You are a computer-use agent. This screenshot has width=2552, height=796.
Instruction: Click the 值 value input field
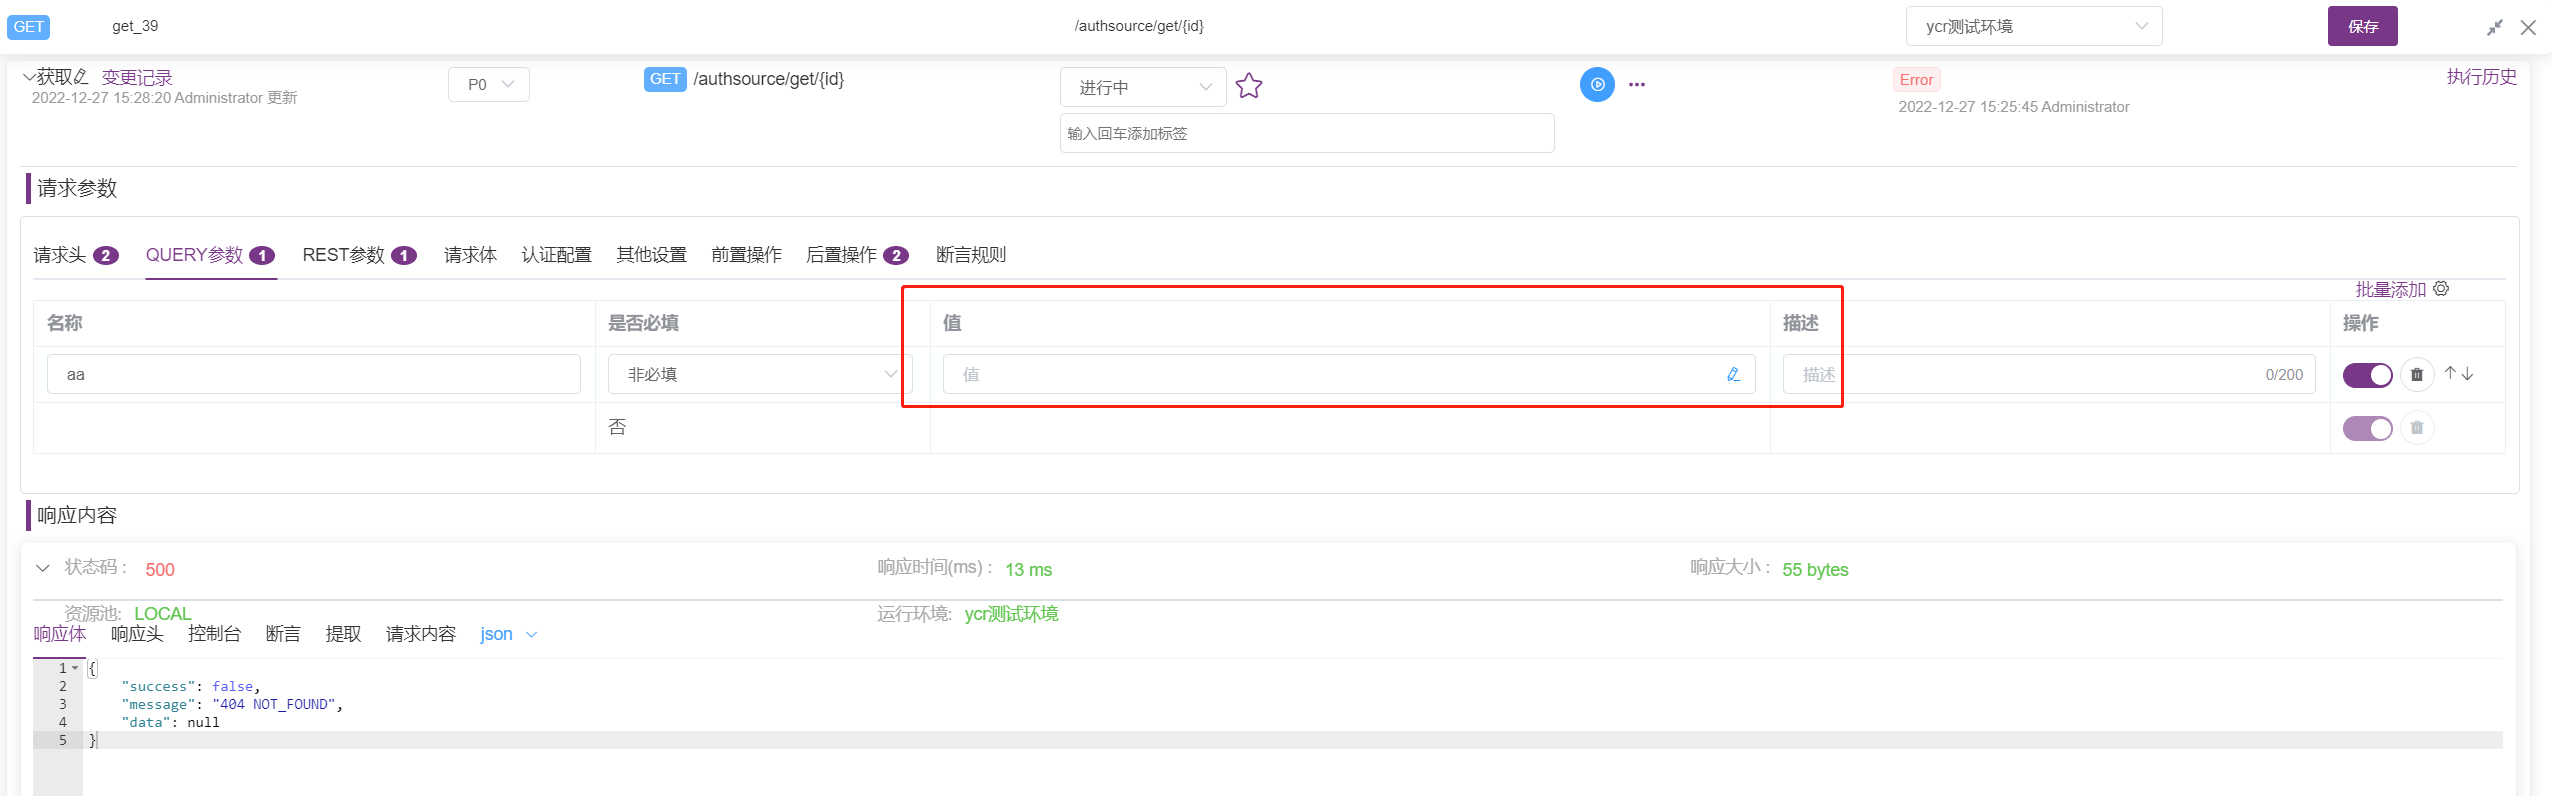click(x=1349, y=374)
